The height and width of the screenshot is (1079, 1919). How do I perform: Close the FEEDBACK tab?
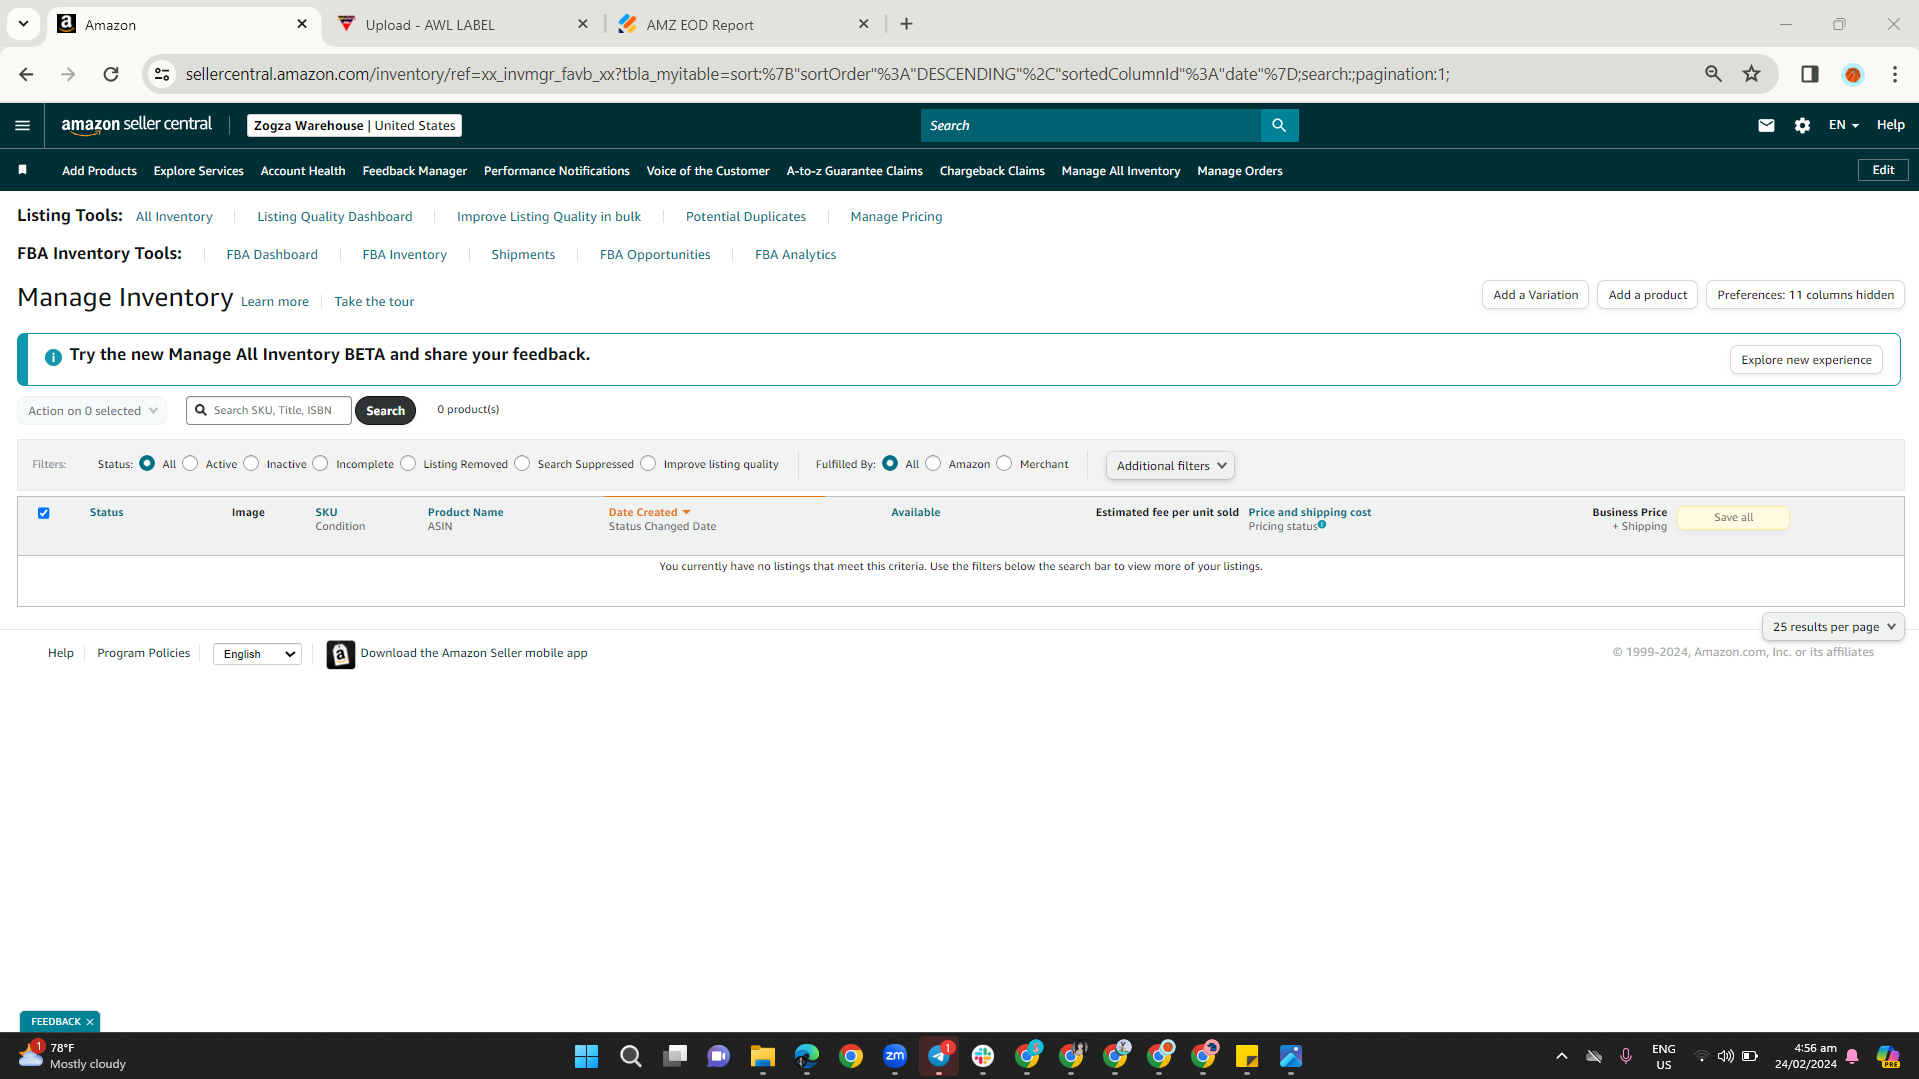[90, 1022]
